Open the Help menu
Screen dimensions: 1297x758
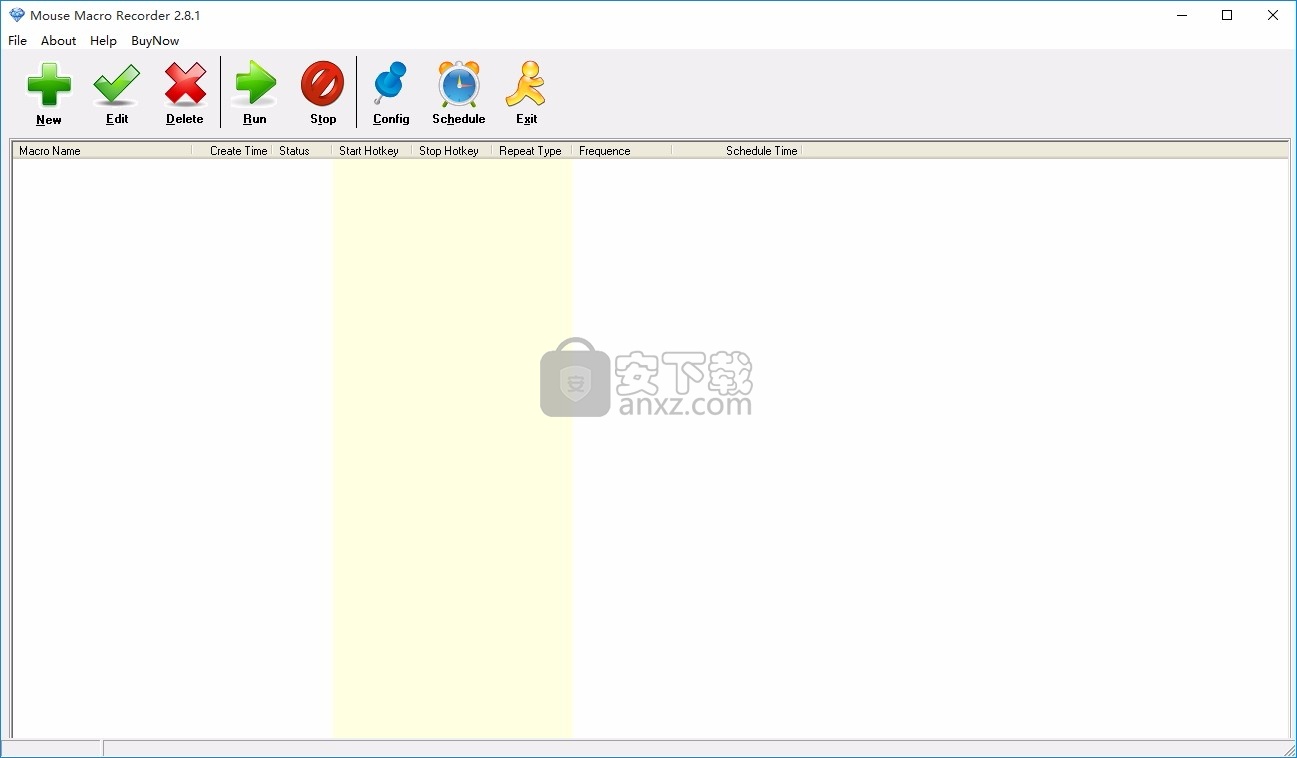(103, 41)
